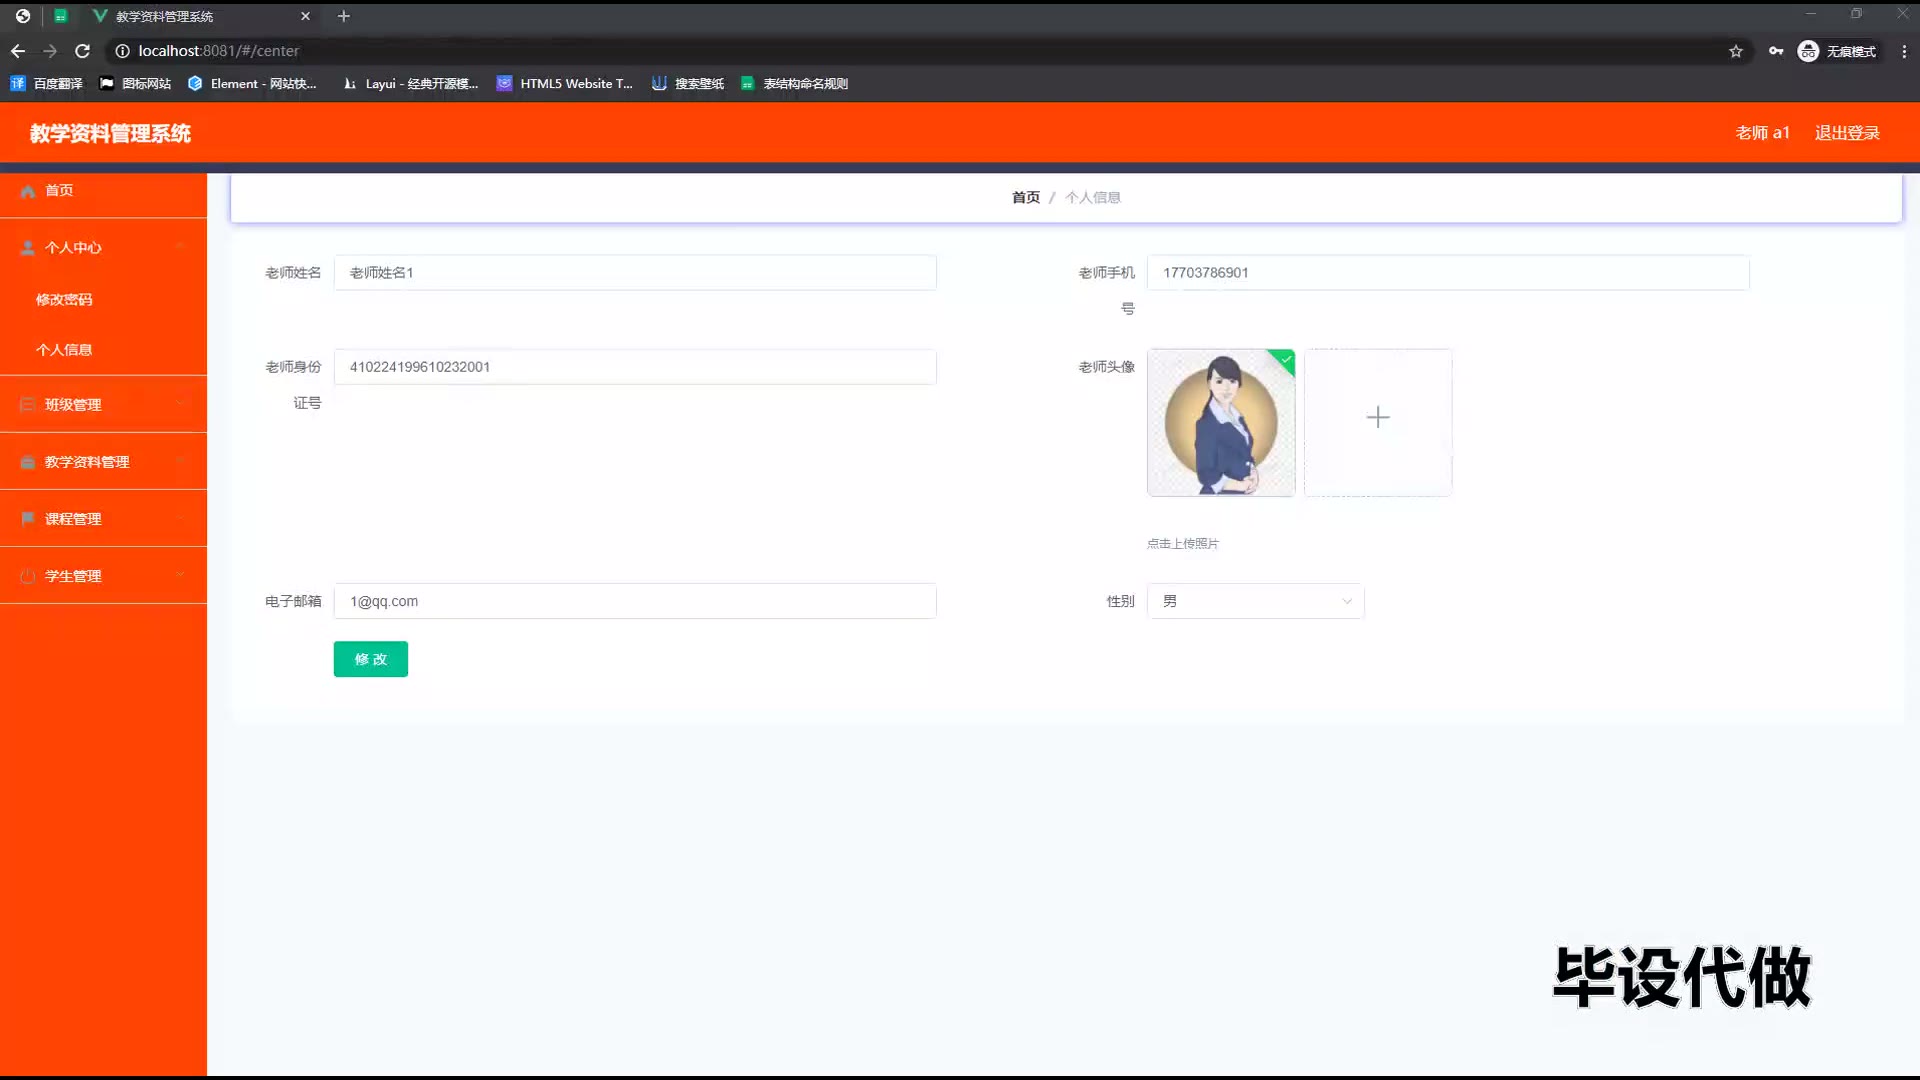Click the 老师姓名 input field

coord(635,272)
